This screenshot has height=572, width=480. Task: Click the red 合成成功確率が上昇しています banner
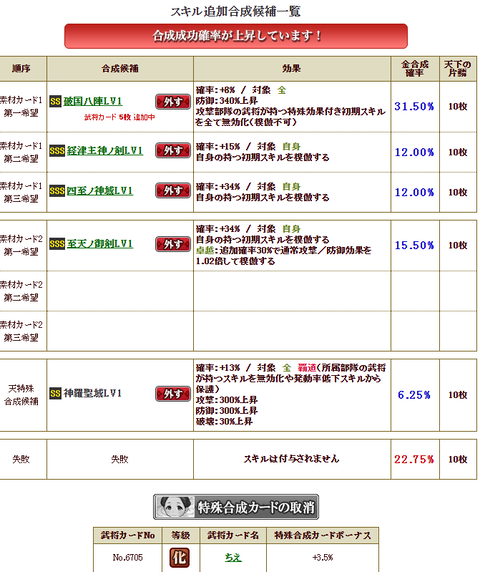click(236, 36)
